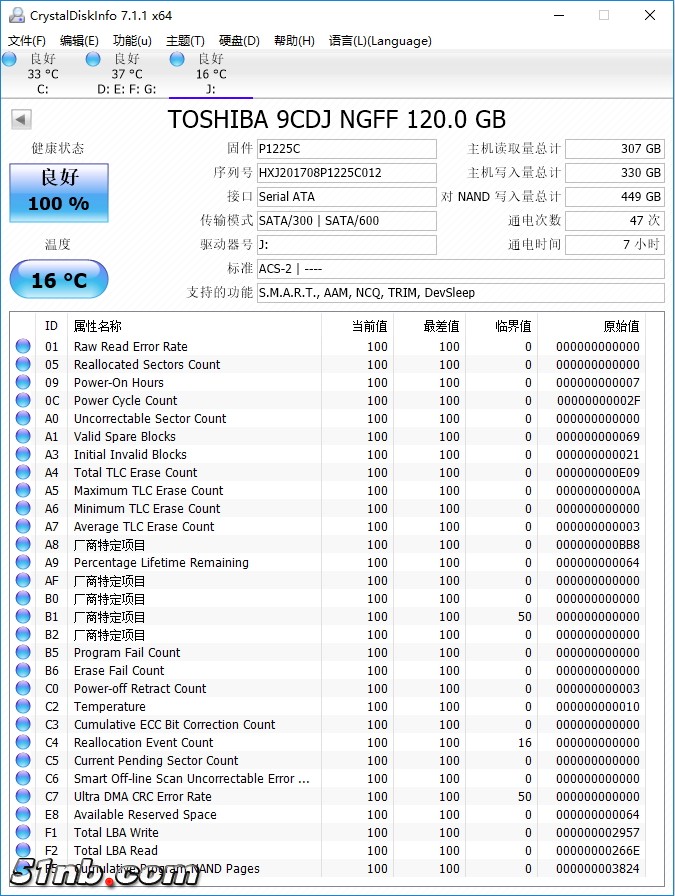
Task: Click the CrystalDiskInfo app icon in title bar
Action: tap(16, 15)
